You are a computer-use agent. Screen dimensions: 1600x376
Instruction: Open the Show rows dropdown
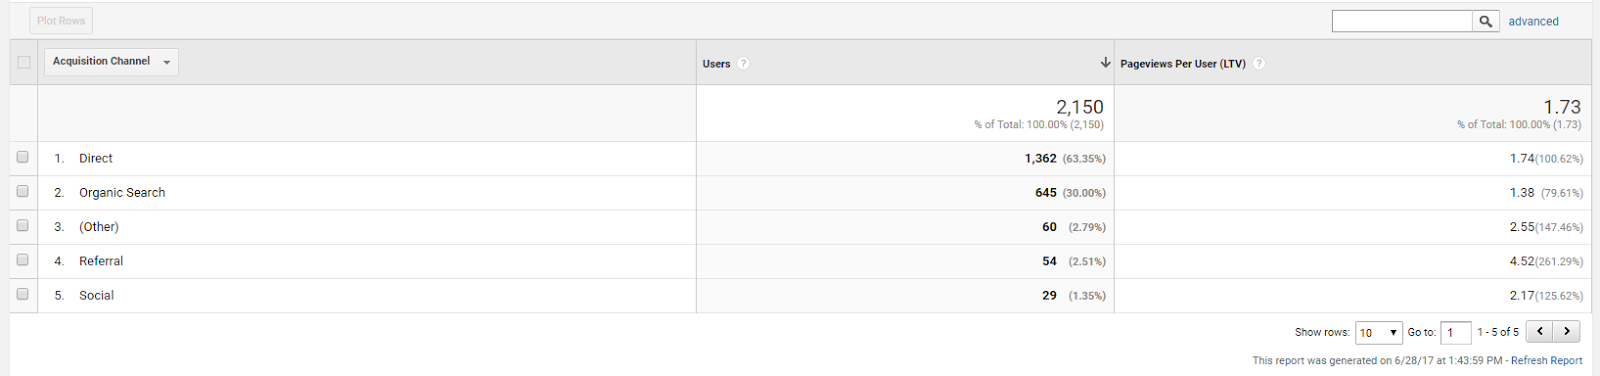(x=1378, y=333)
